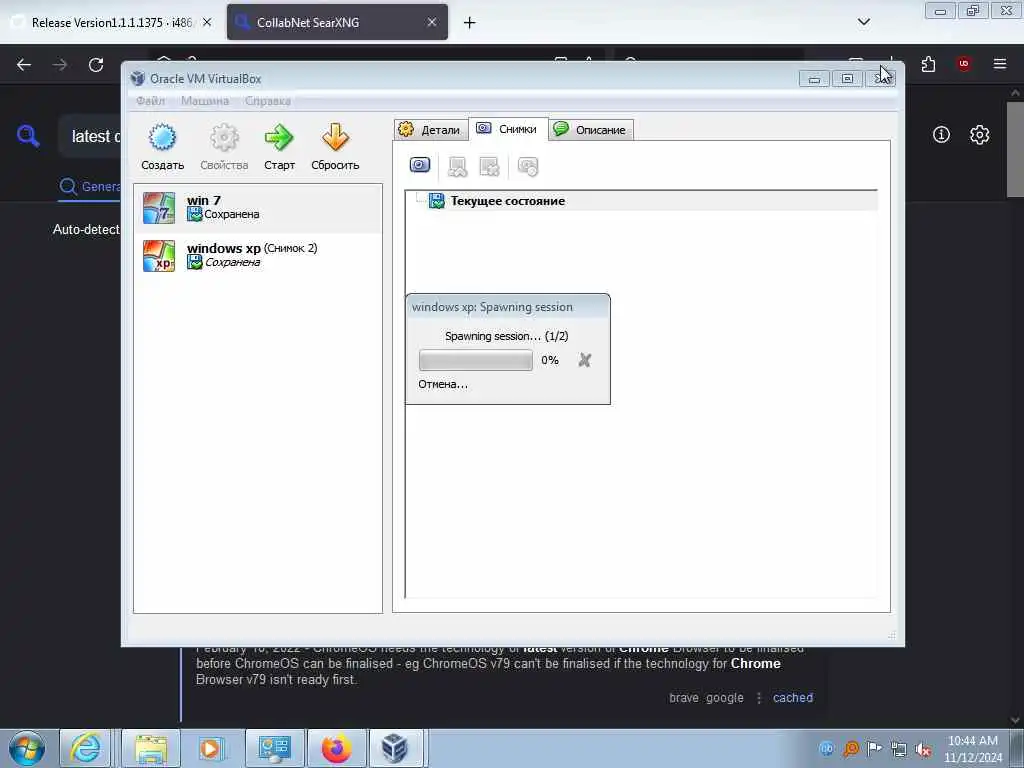The width and height of the screenshot is (1024, 768).
Task: Click the SearXNG search magnifier logo
Action: coord(28,136)
